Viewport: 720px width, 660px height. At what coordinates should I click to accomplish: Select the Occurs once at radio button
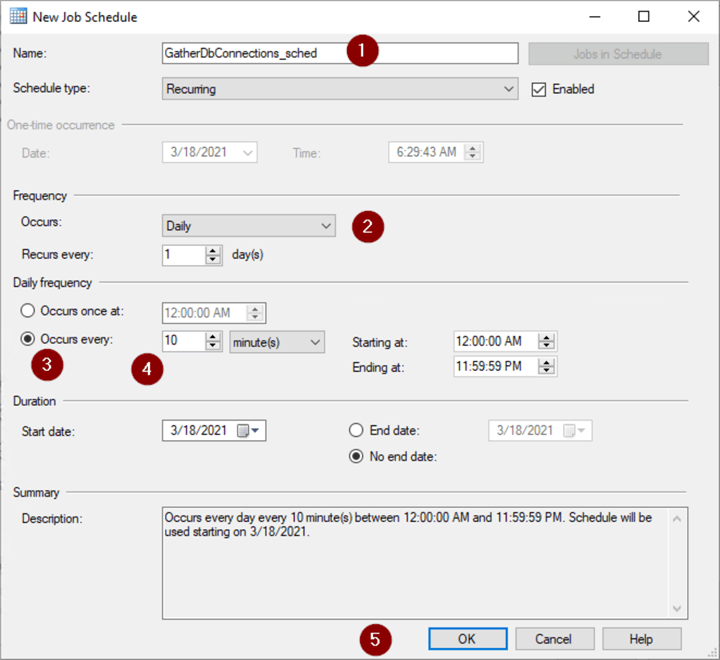click(30, 312)
